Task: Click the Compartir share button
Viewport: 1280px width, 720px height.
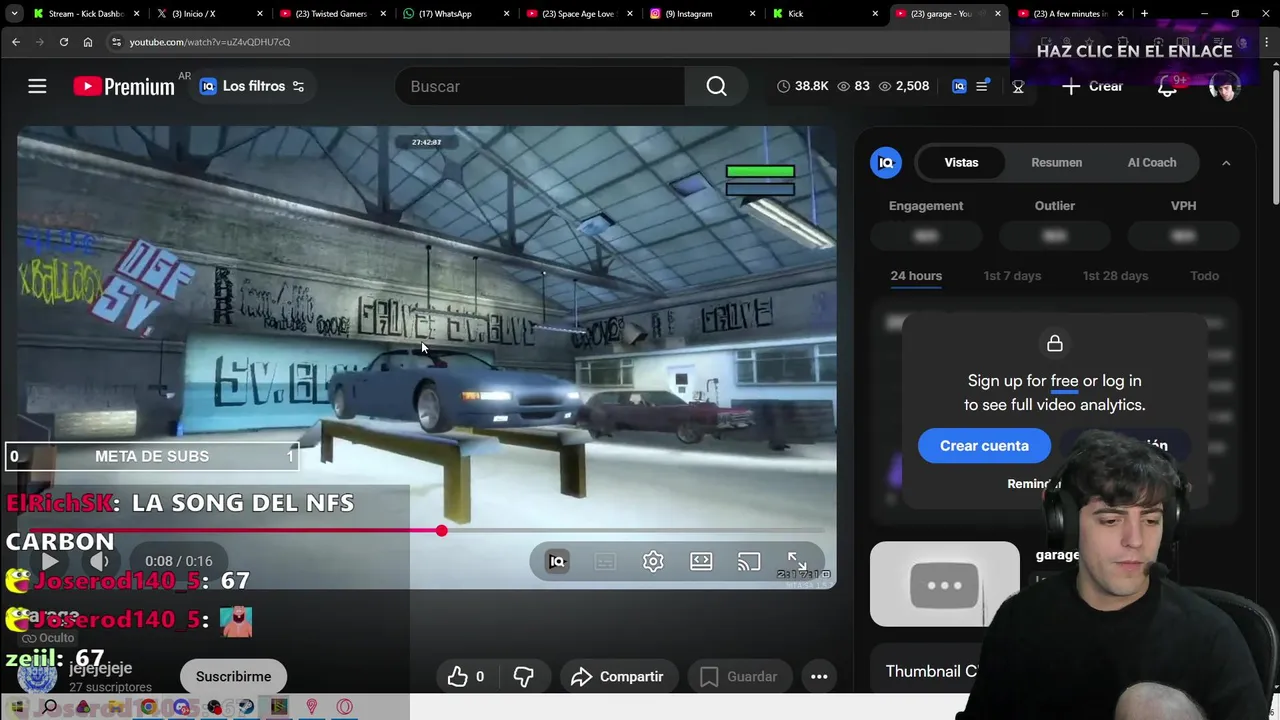Action: coord(619,677)
